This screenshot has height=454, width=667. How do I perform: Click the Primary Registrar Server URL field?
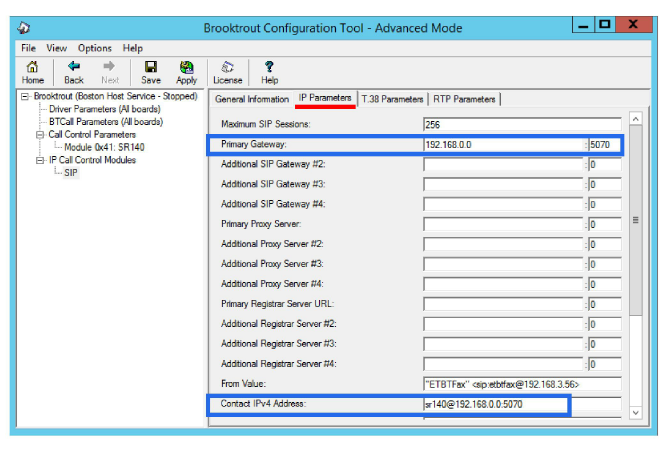(x=504, y=304)
